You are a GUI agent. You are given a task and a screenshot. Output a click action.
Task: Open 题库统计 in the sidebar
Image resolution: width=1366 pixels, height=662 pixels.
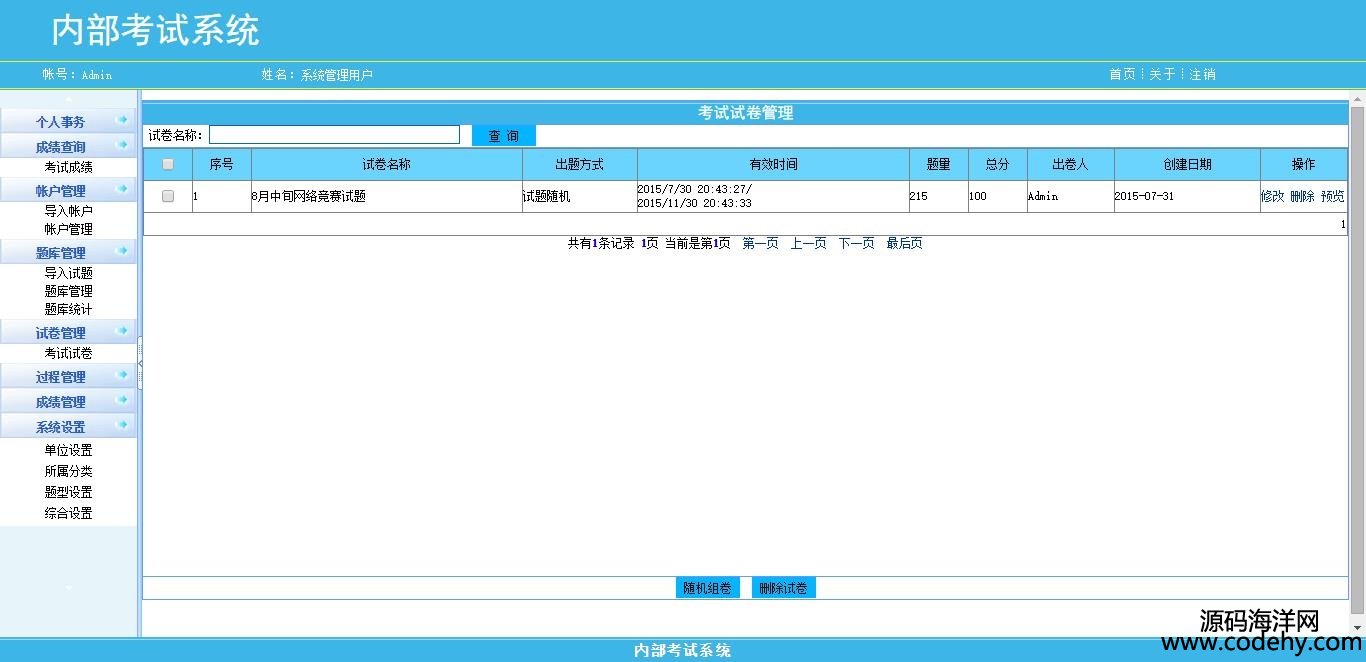(x=68, y=309)
